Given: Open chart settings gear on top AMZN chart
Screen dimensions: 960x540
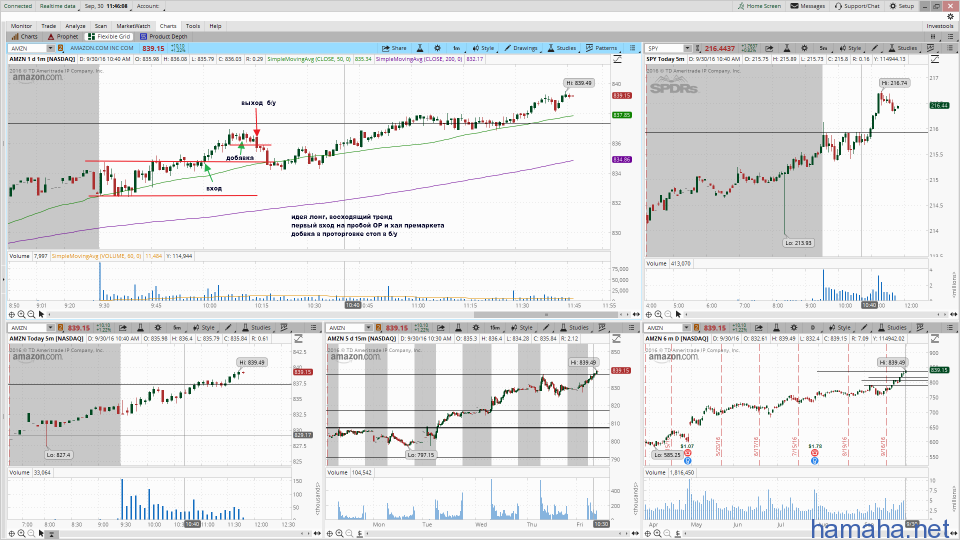Looking at the screenshot, I should pyautogui.click(x=437, y=48).
